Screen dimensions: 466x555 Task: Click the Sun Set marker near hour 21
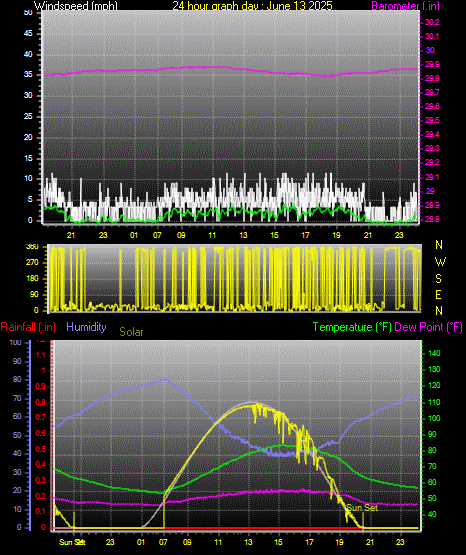tap(362, 508)
